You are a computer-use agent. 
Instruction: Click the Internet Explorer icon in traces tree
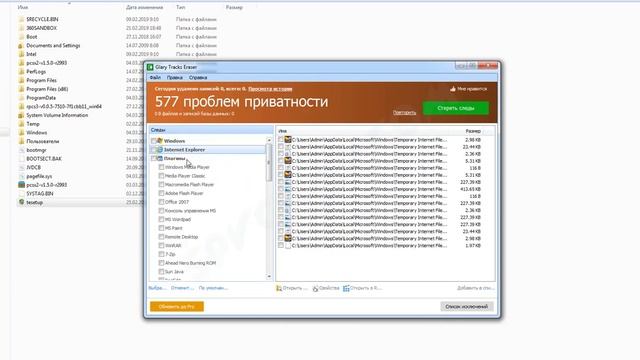[x=160, y=150]
